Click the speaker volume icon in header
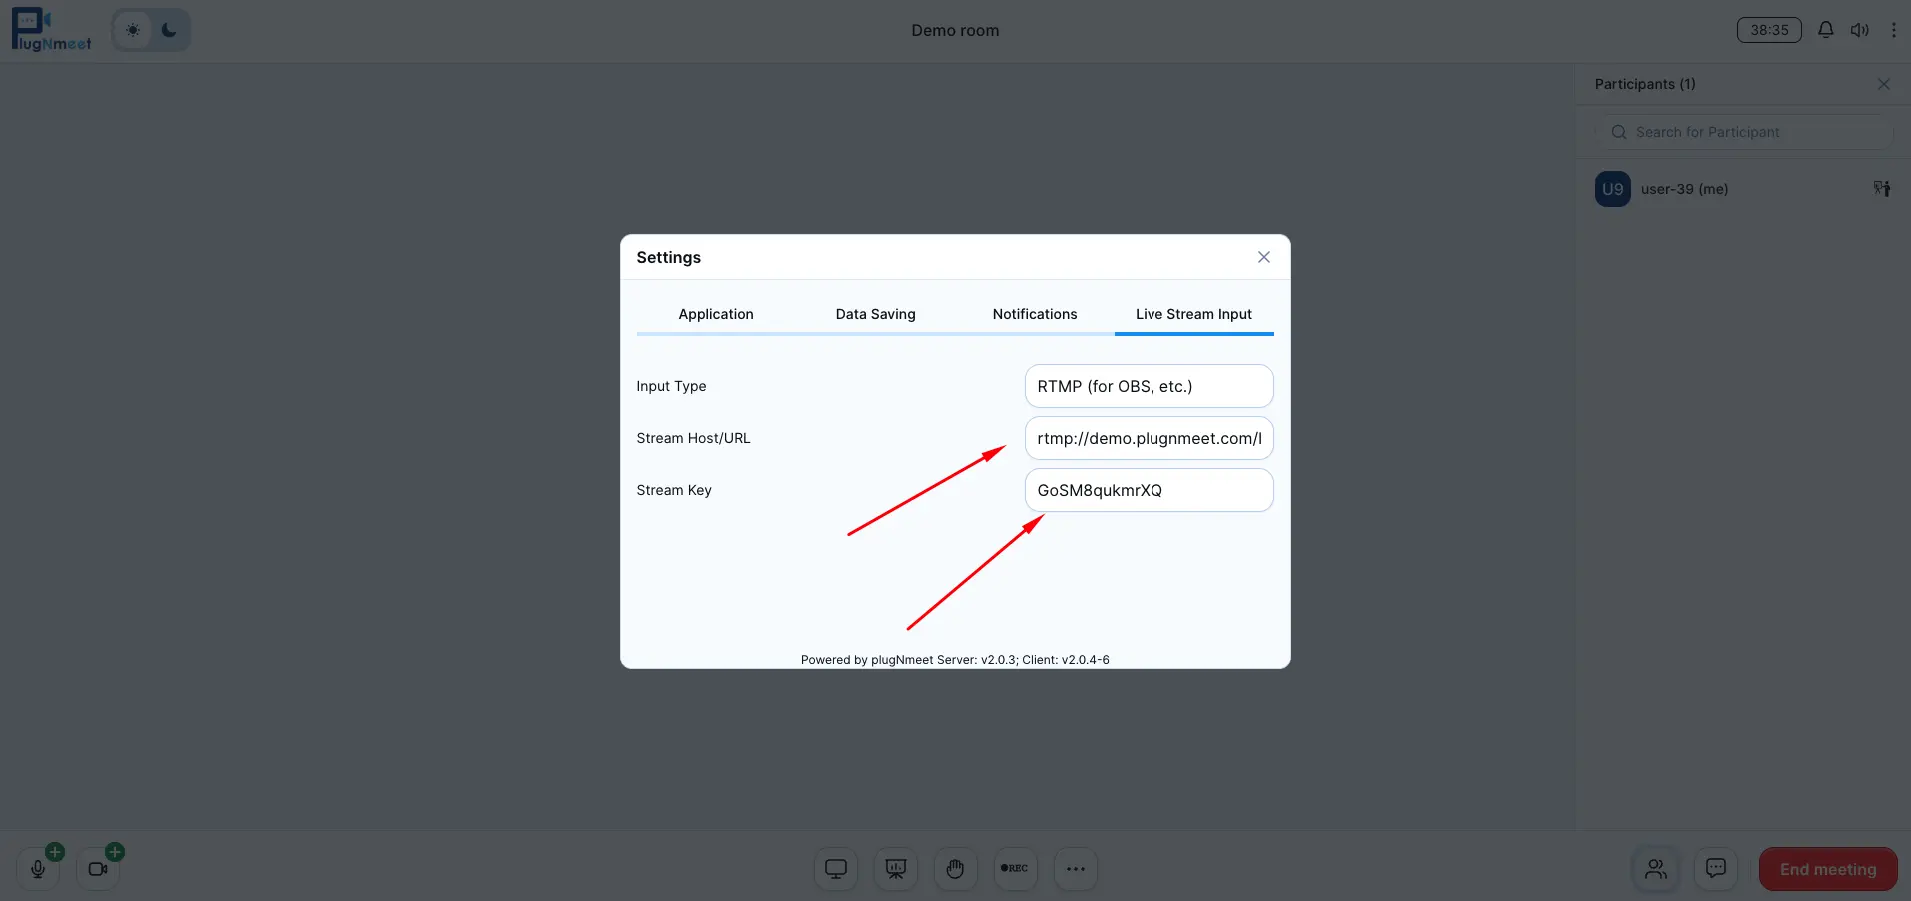This screenshot has height=901, width=1911. pos(1859,30)
